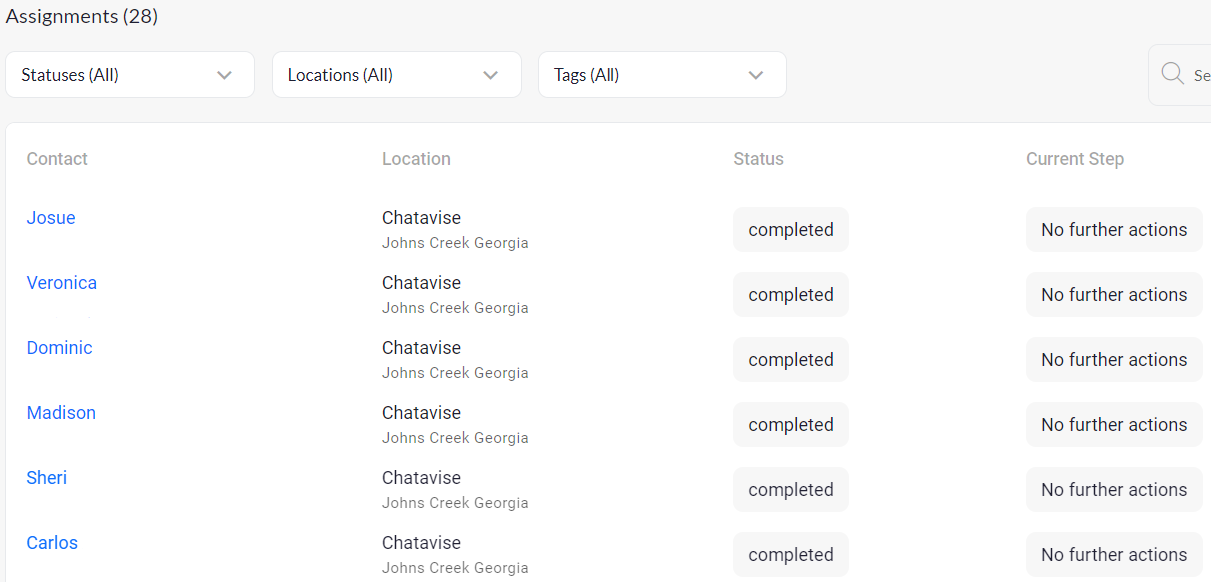
Task: Open contact Carlos
Action: (x=52, y=543)
